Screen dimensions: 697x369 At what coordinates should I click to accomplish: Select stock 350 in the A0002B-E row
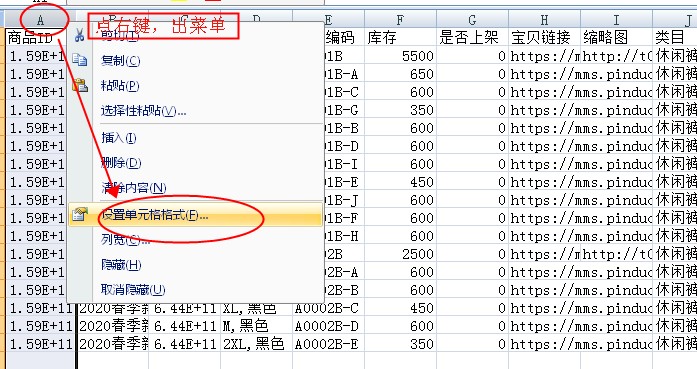(x=400, y=344)
